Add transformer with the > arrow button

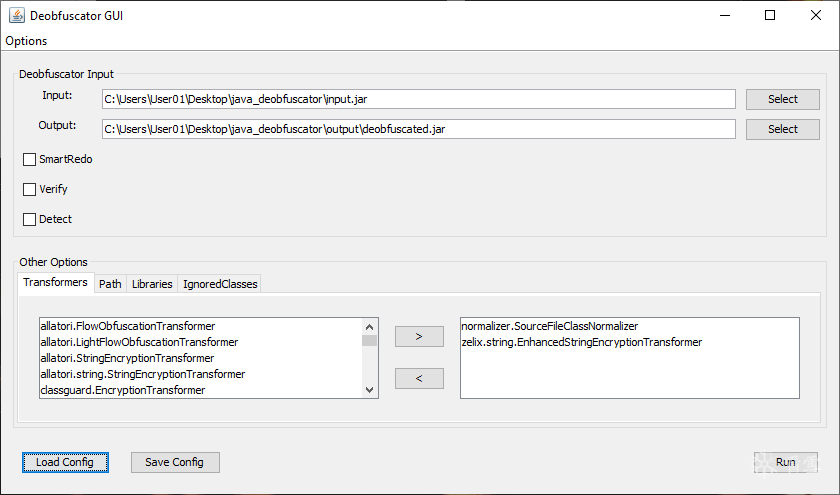pyautogui.click(x=419, y=336)
